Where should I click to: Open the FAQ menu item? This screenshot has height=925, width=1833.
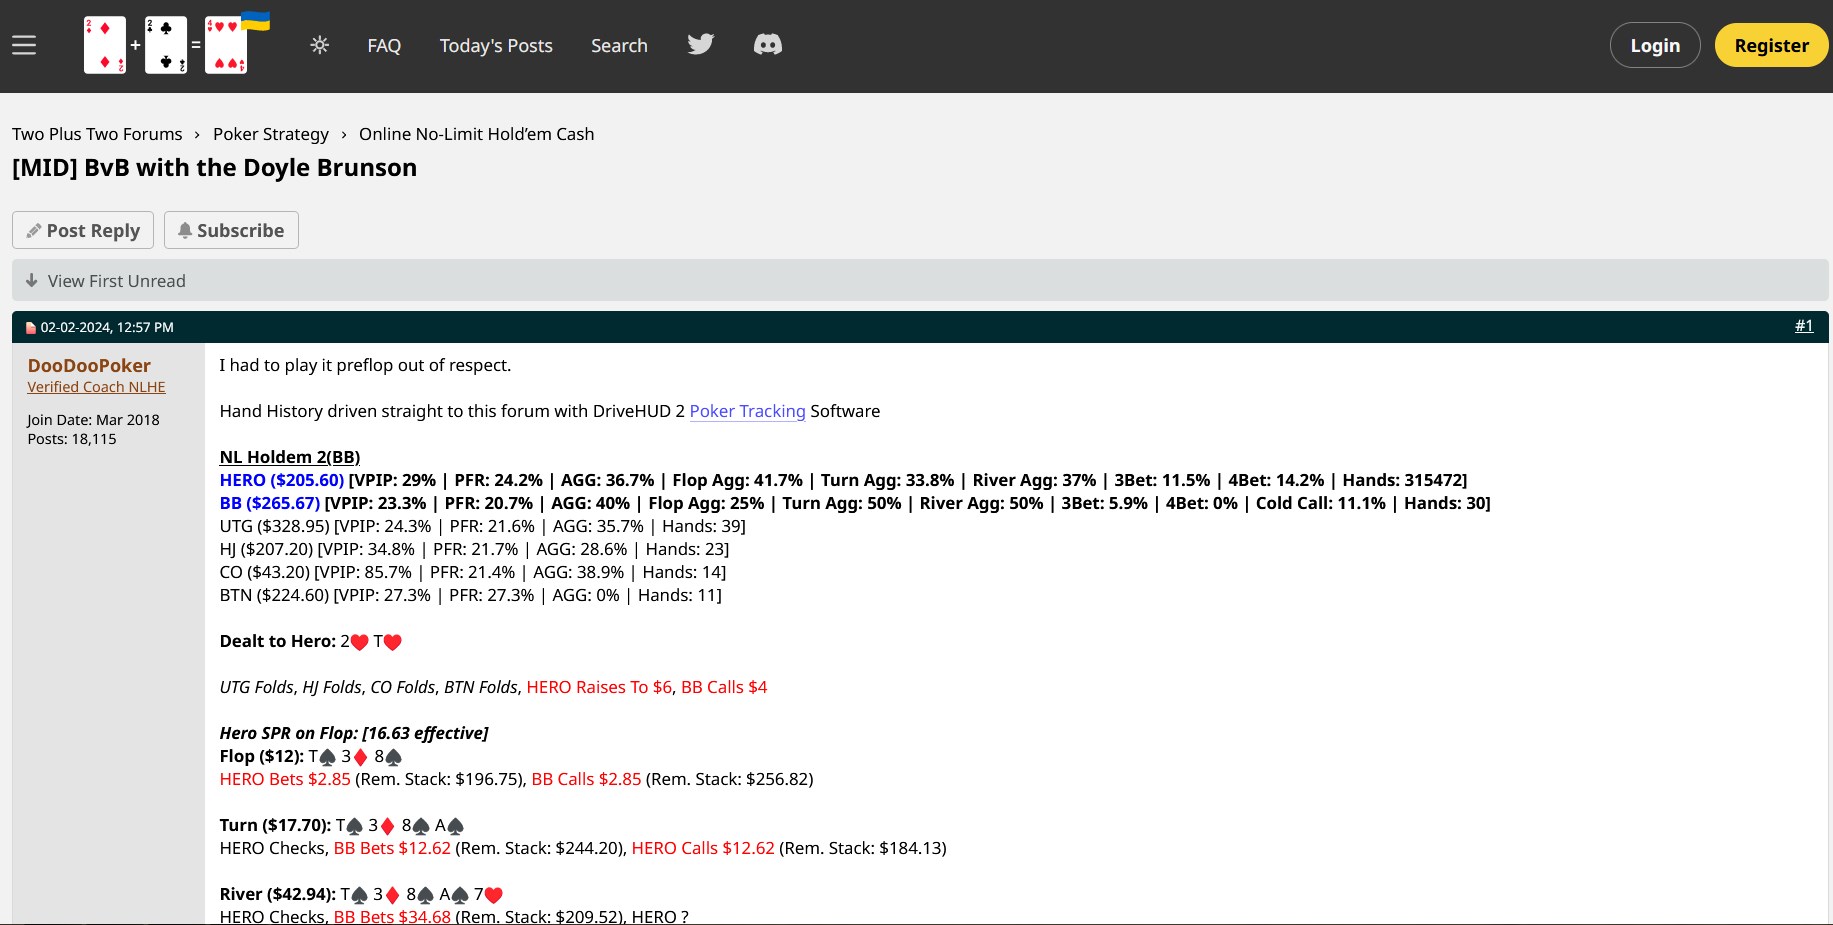click(x=384, y=46)
